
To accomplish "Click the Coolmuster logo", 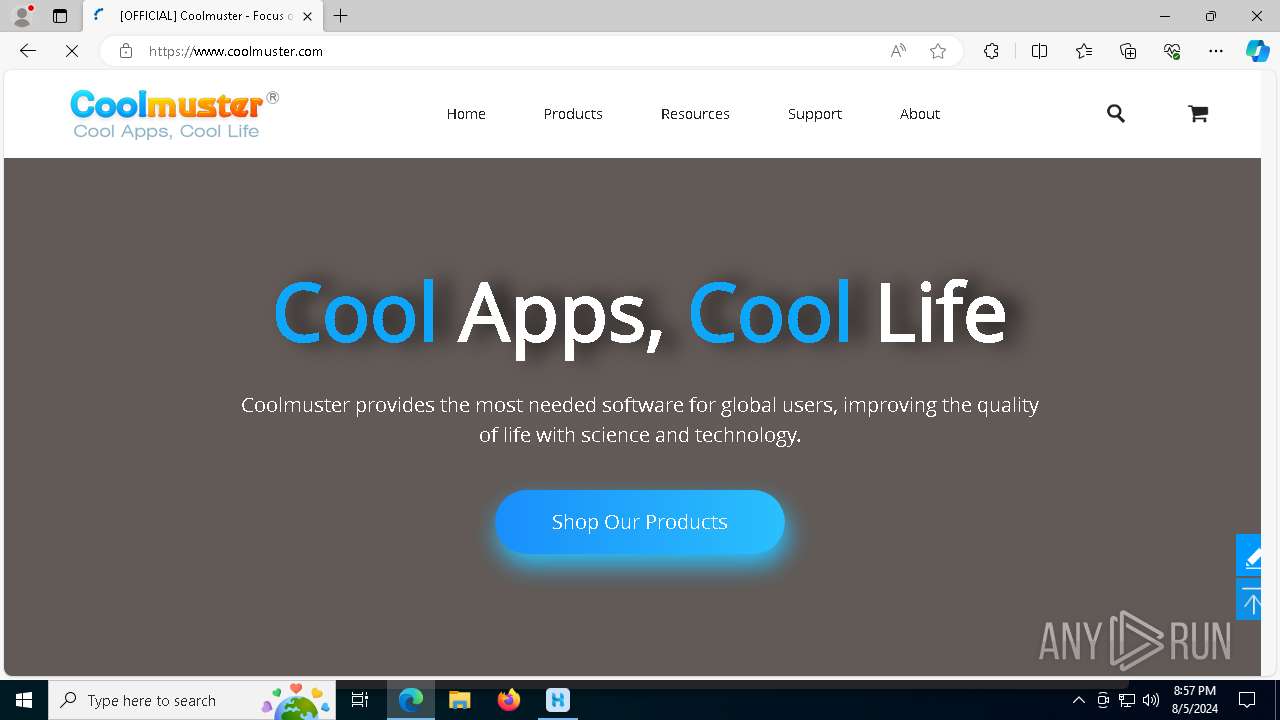I will 174,114.
